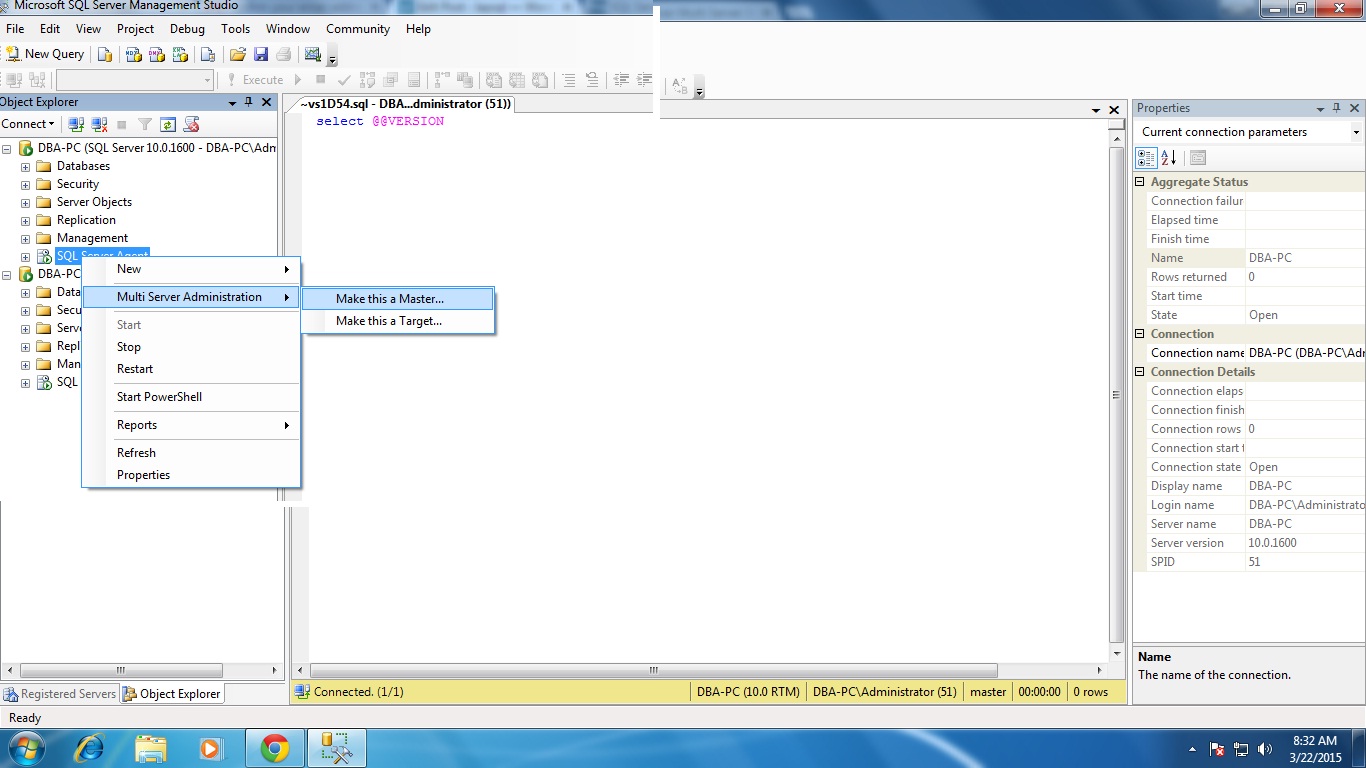1366x768 pixels.
Task: Toggle auto-hide pin on the Properties panel
Action: 1336,108
